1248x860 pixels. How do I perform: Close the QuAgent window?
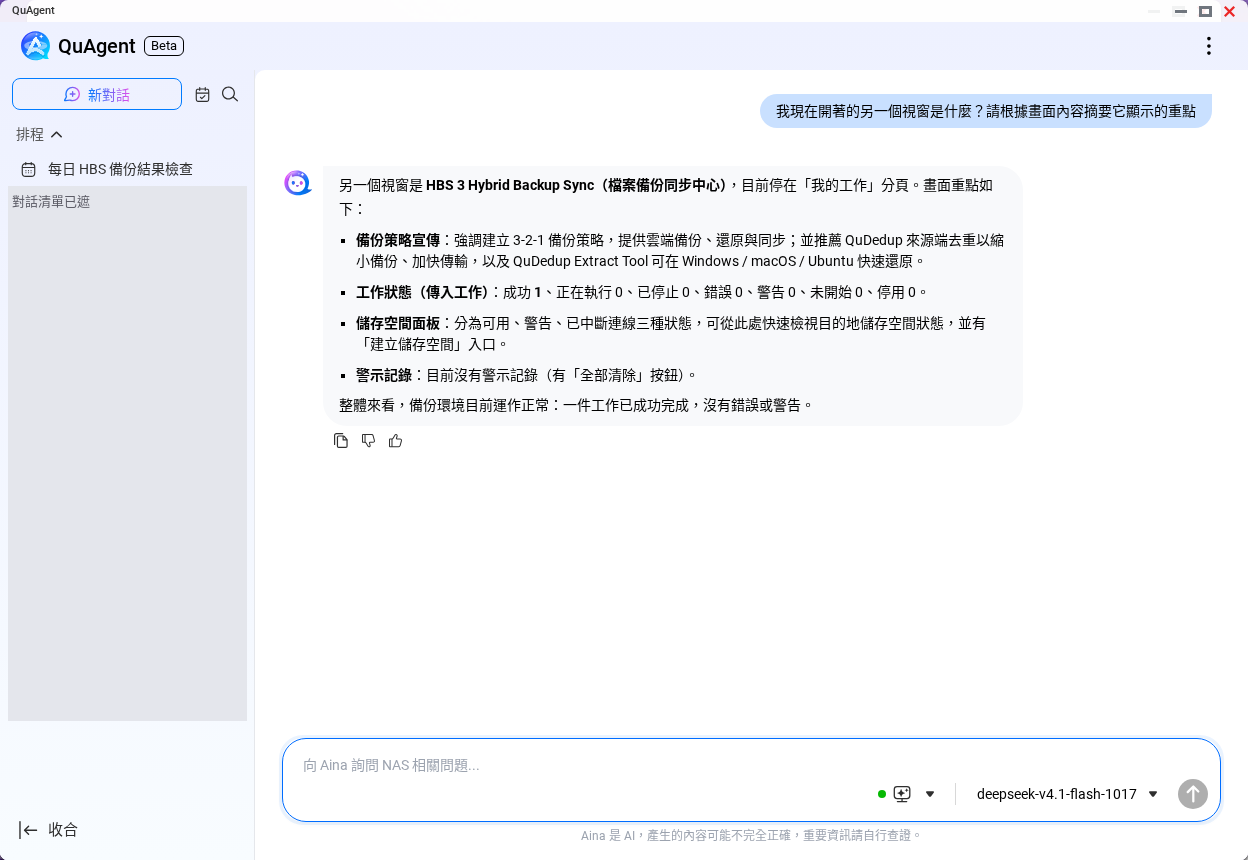[x=1230, y=11]
